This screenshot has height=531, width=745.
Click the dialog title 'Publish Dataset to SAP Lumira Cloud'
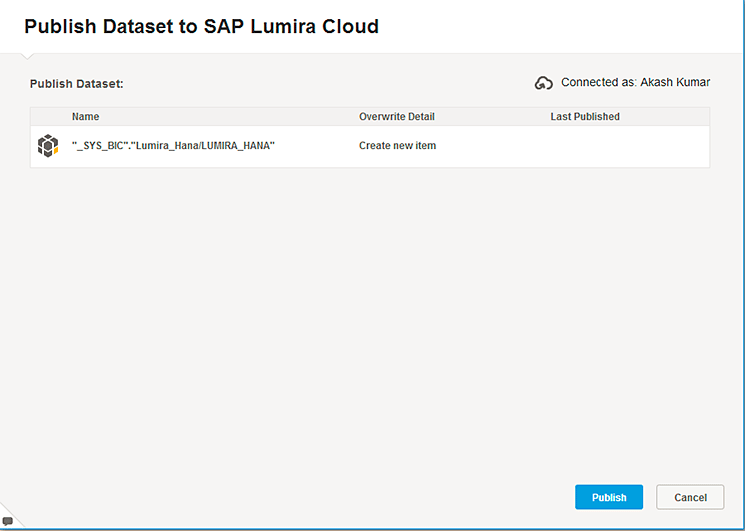pos(201,27)
